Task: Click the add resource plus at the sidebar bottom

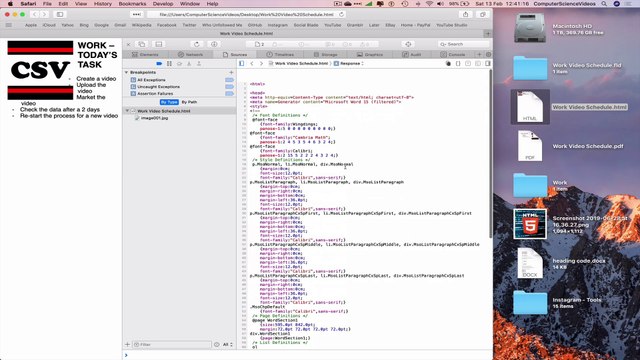Action: (x=127, y=344)
